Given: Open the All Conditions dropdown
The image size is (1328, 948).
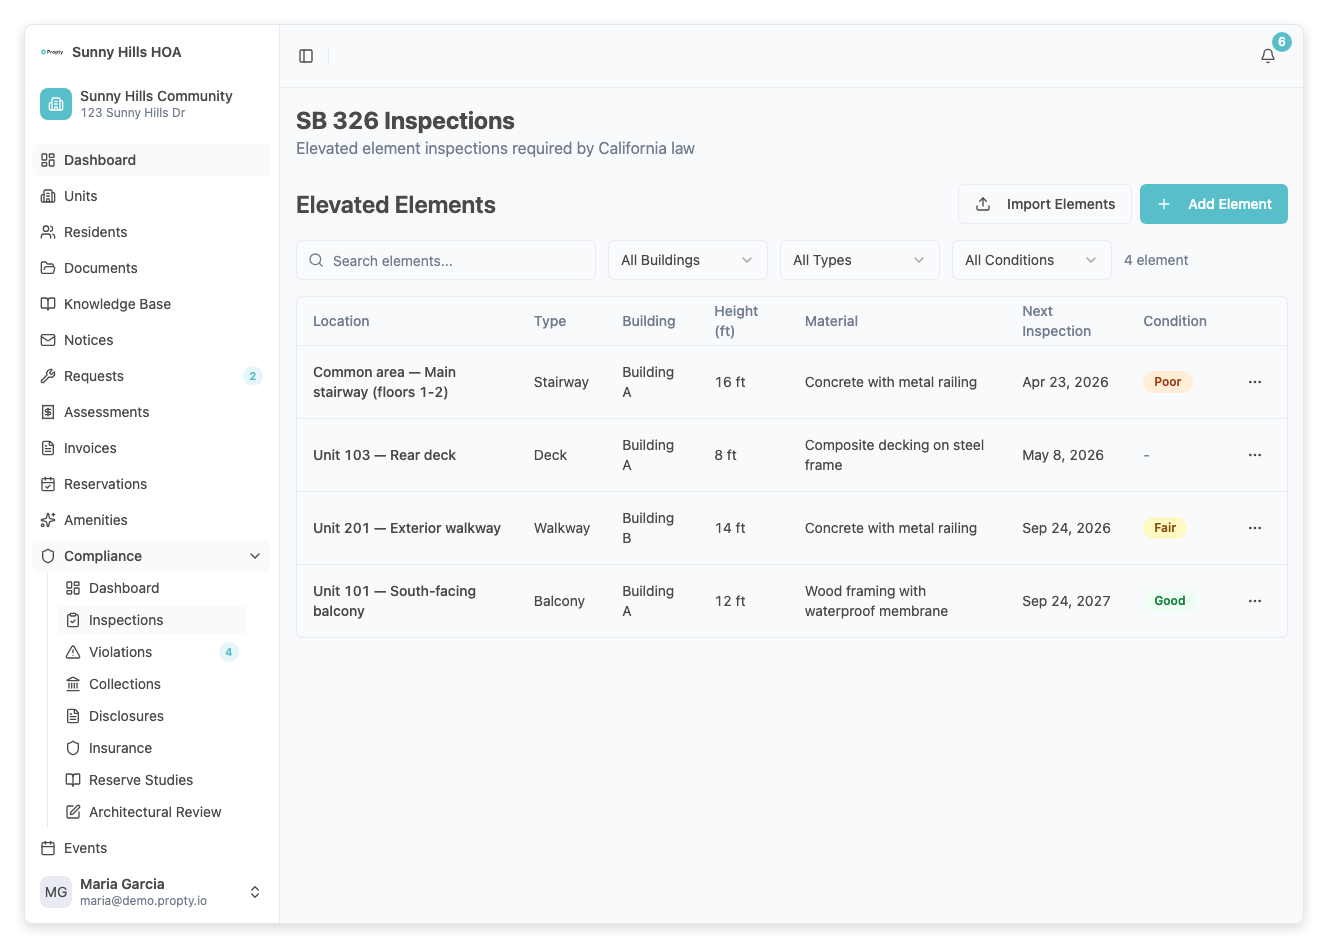Looking at the screenshot, I should click(1031, 260).
